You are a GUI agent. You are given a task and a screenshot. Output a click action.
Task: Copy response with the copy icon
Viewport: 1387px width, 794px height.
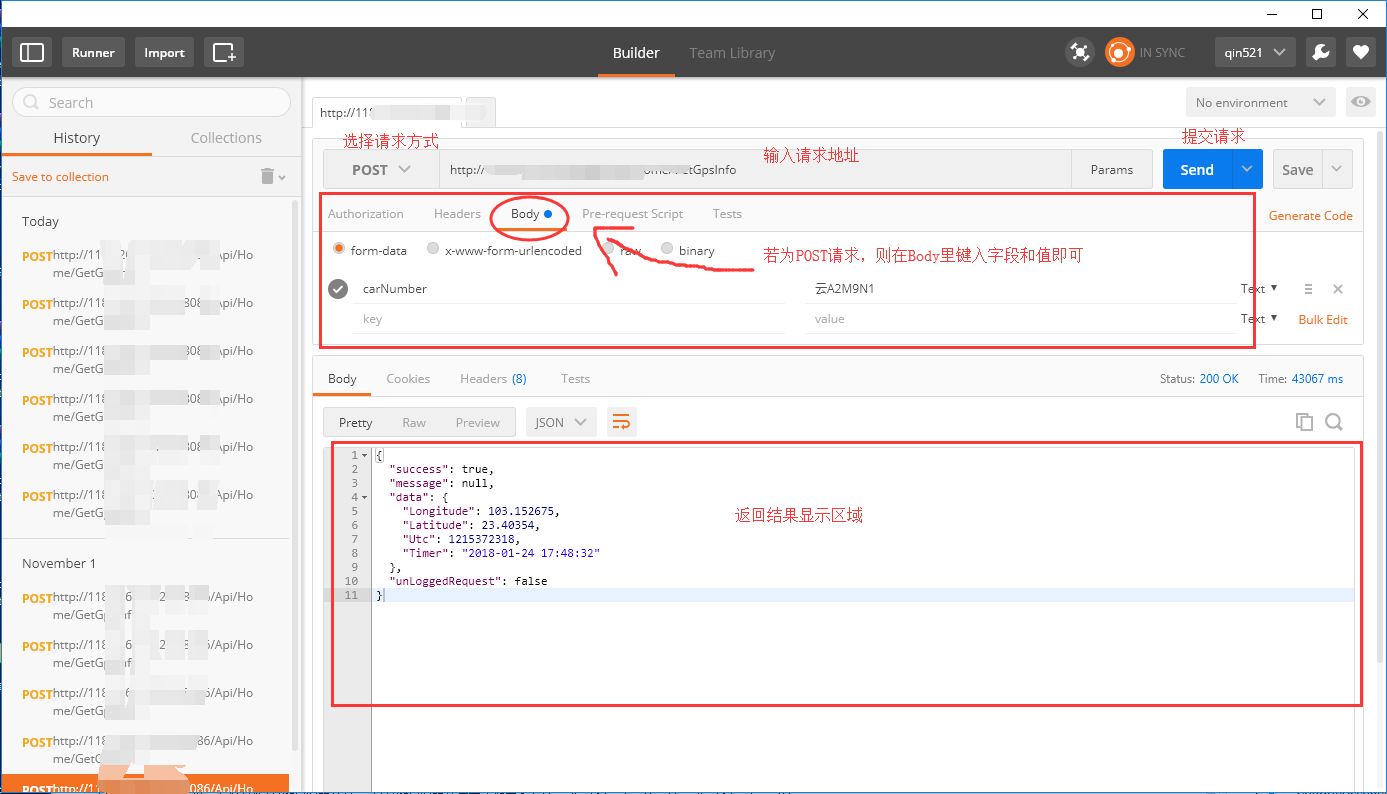[1304, 422]
